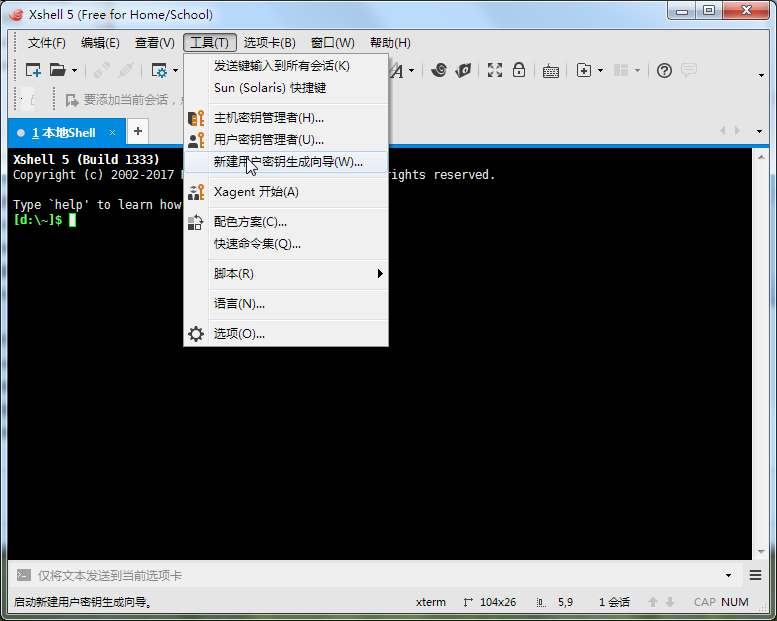Click the 1 会话 status indicator
The height and width of the screenshot is (621, 777).
click(x=614, y=602)
